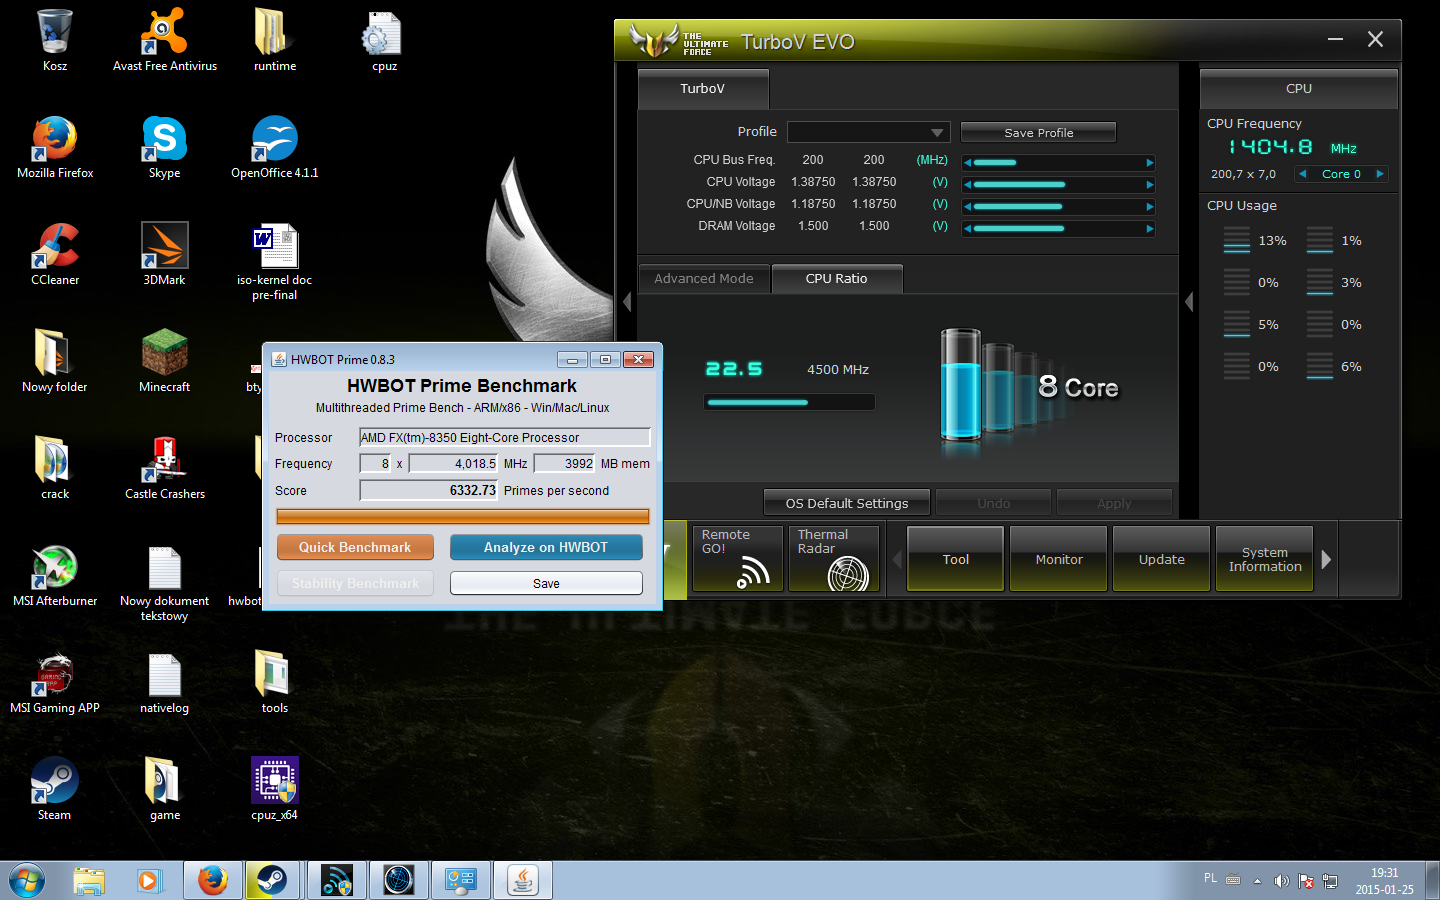Open the Thermal Radar feature
This screenshot has width=1440, height=900.
click(x=834, y=559)
